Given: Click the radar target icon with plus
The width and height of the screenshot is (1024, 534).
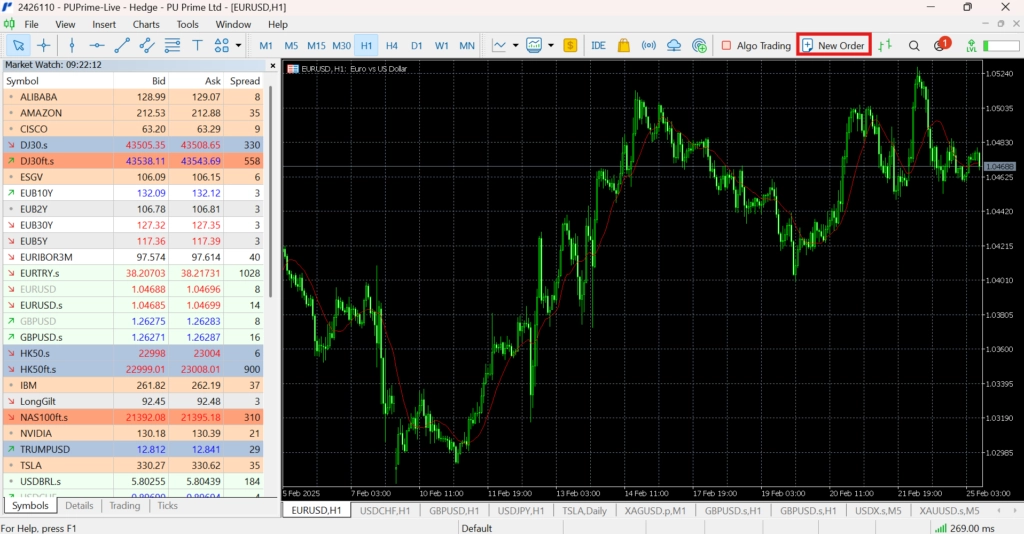Looking at the screenshot, I should click(699, 46).
